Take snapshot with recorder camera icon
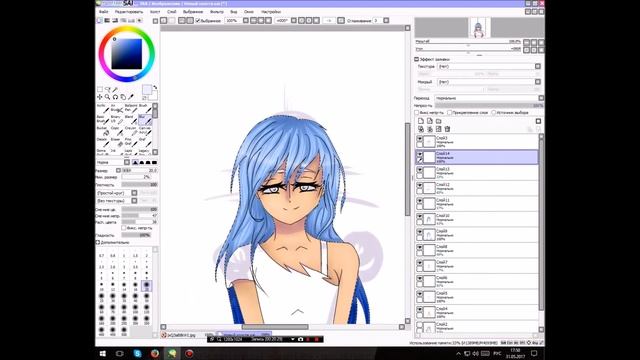Viewport: 640px width, 360px height. (x=301, y=339)
